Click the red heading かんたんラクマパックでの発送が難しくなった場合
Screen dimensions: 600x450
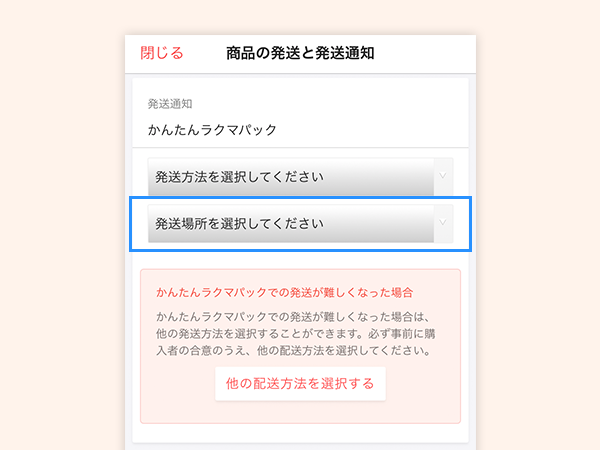pos(285,293)
